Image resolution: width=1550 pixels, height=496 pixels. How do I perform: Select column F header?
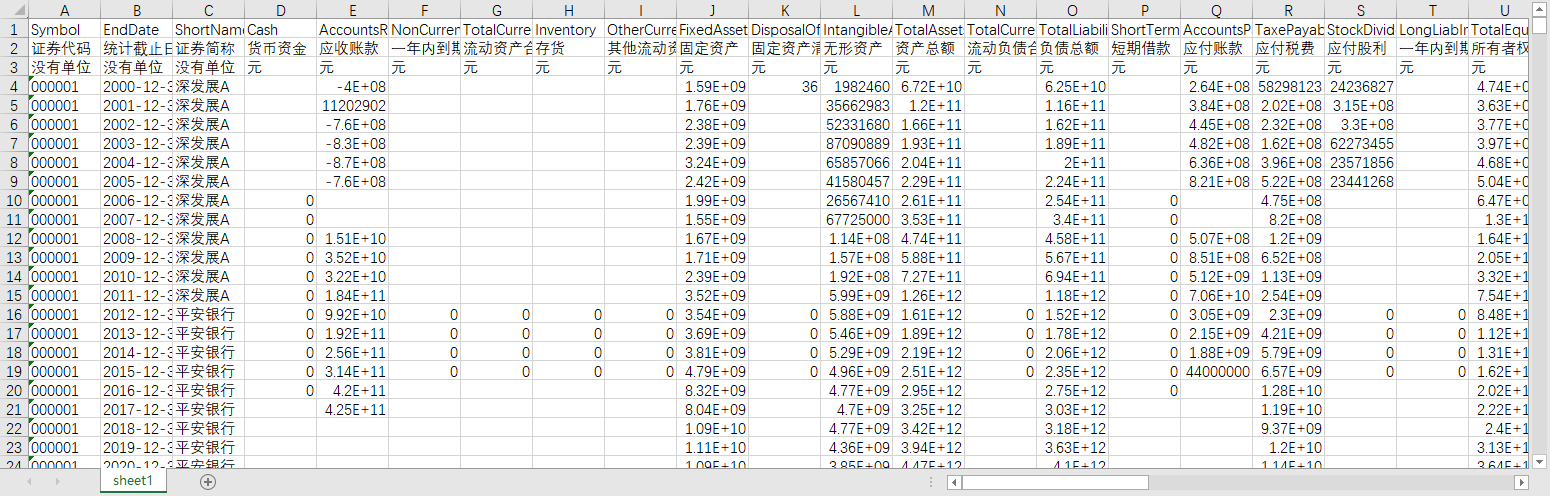tap(424, 10)
